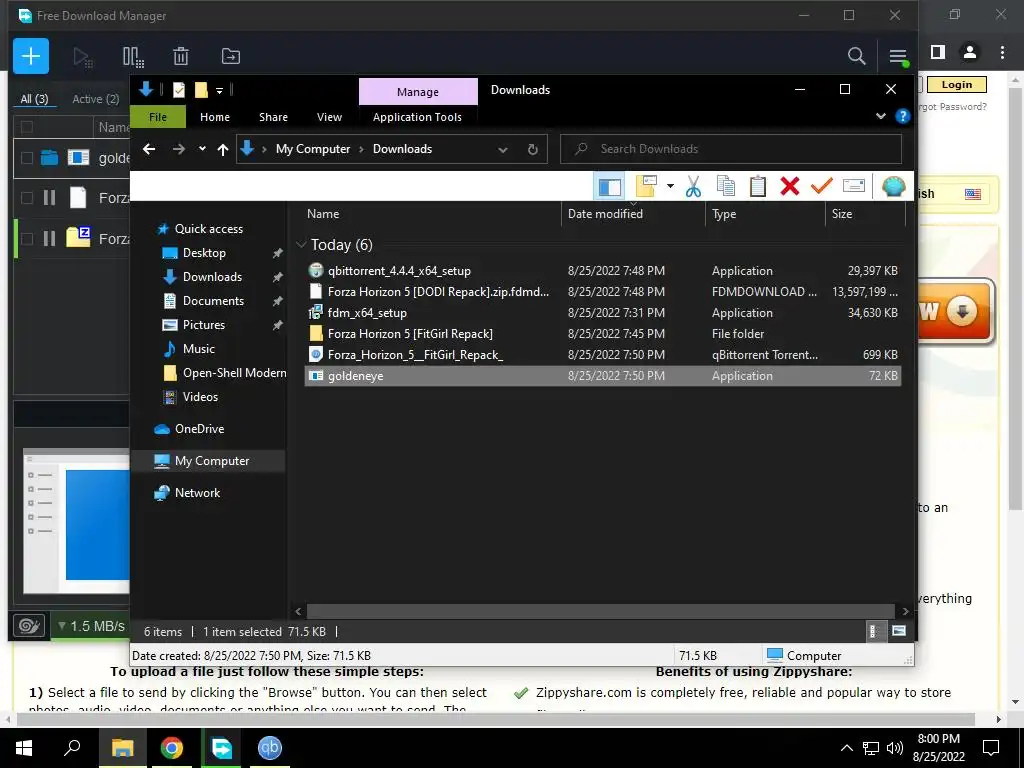The height and width of the screenshot is (768, 1024).
Task: Open search in Free Download Manager
Action: pyautogui.click(x=856, y=56)
